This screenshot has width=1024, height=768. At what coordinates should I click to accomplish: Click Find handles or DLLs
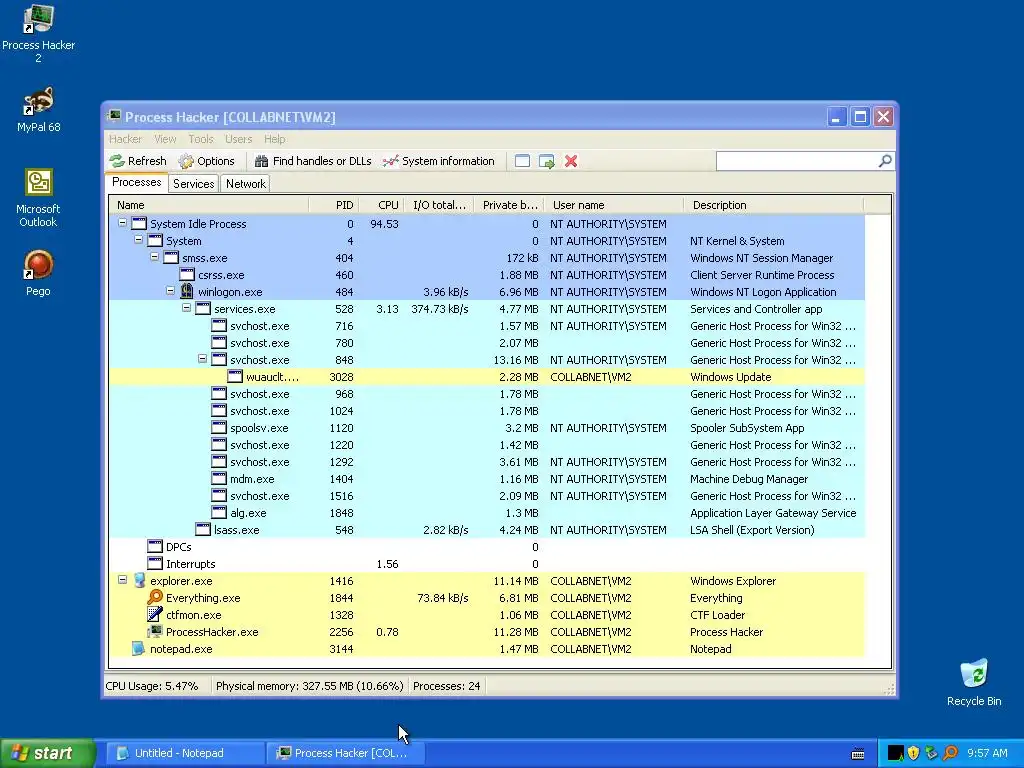point(313,161)
